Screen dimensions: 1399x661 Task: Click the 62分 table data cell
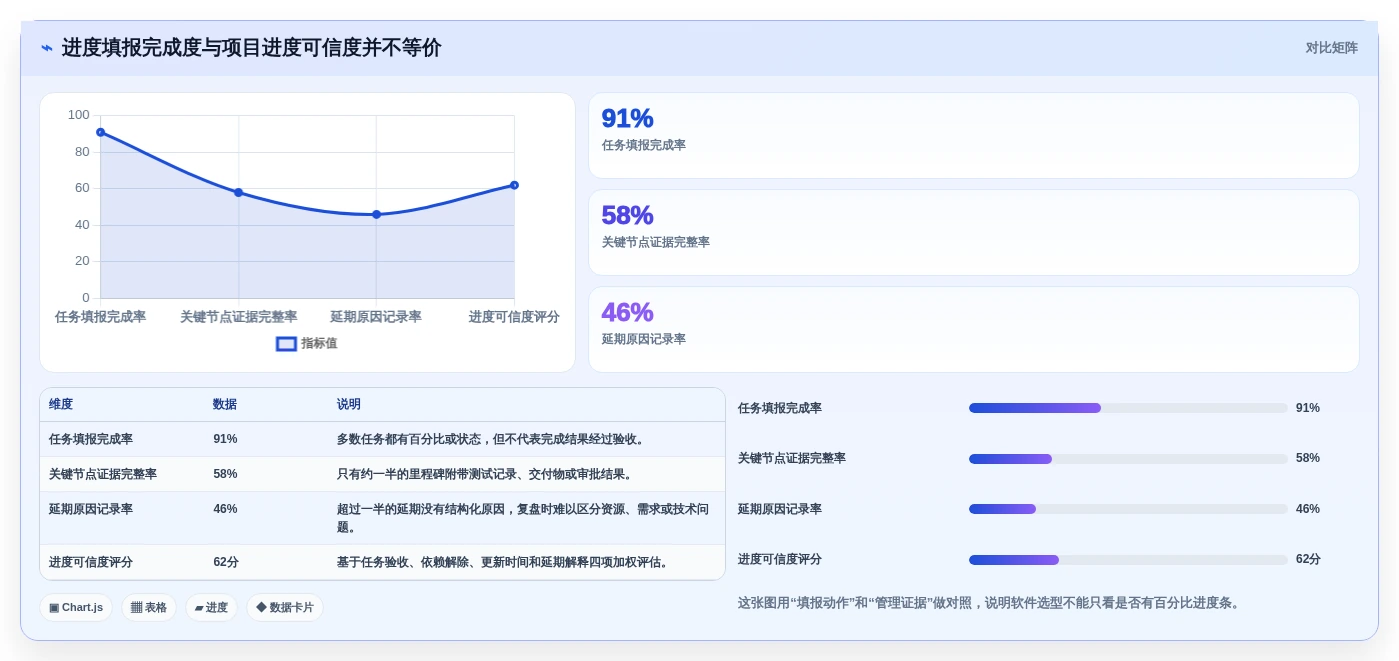(x=226, y=562)
